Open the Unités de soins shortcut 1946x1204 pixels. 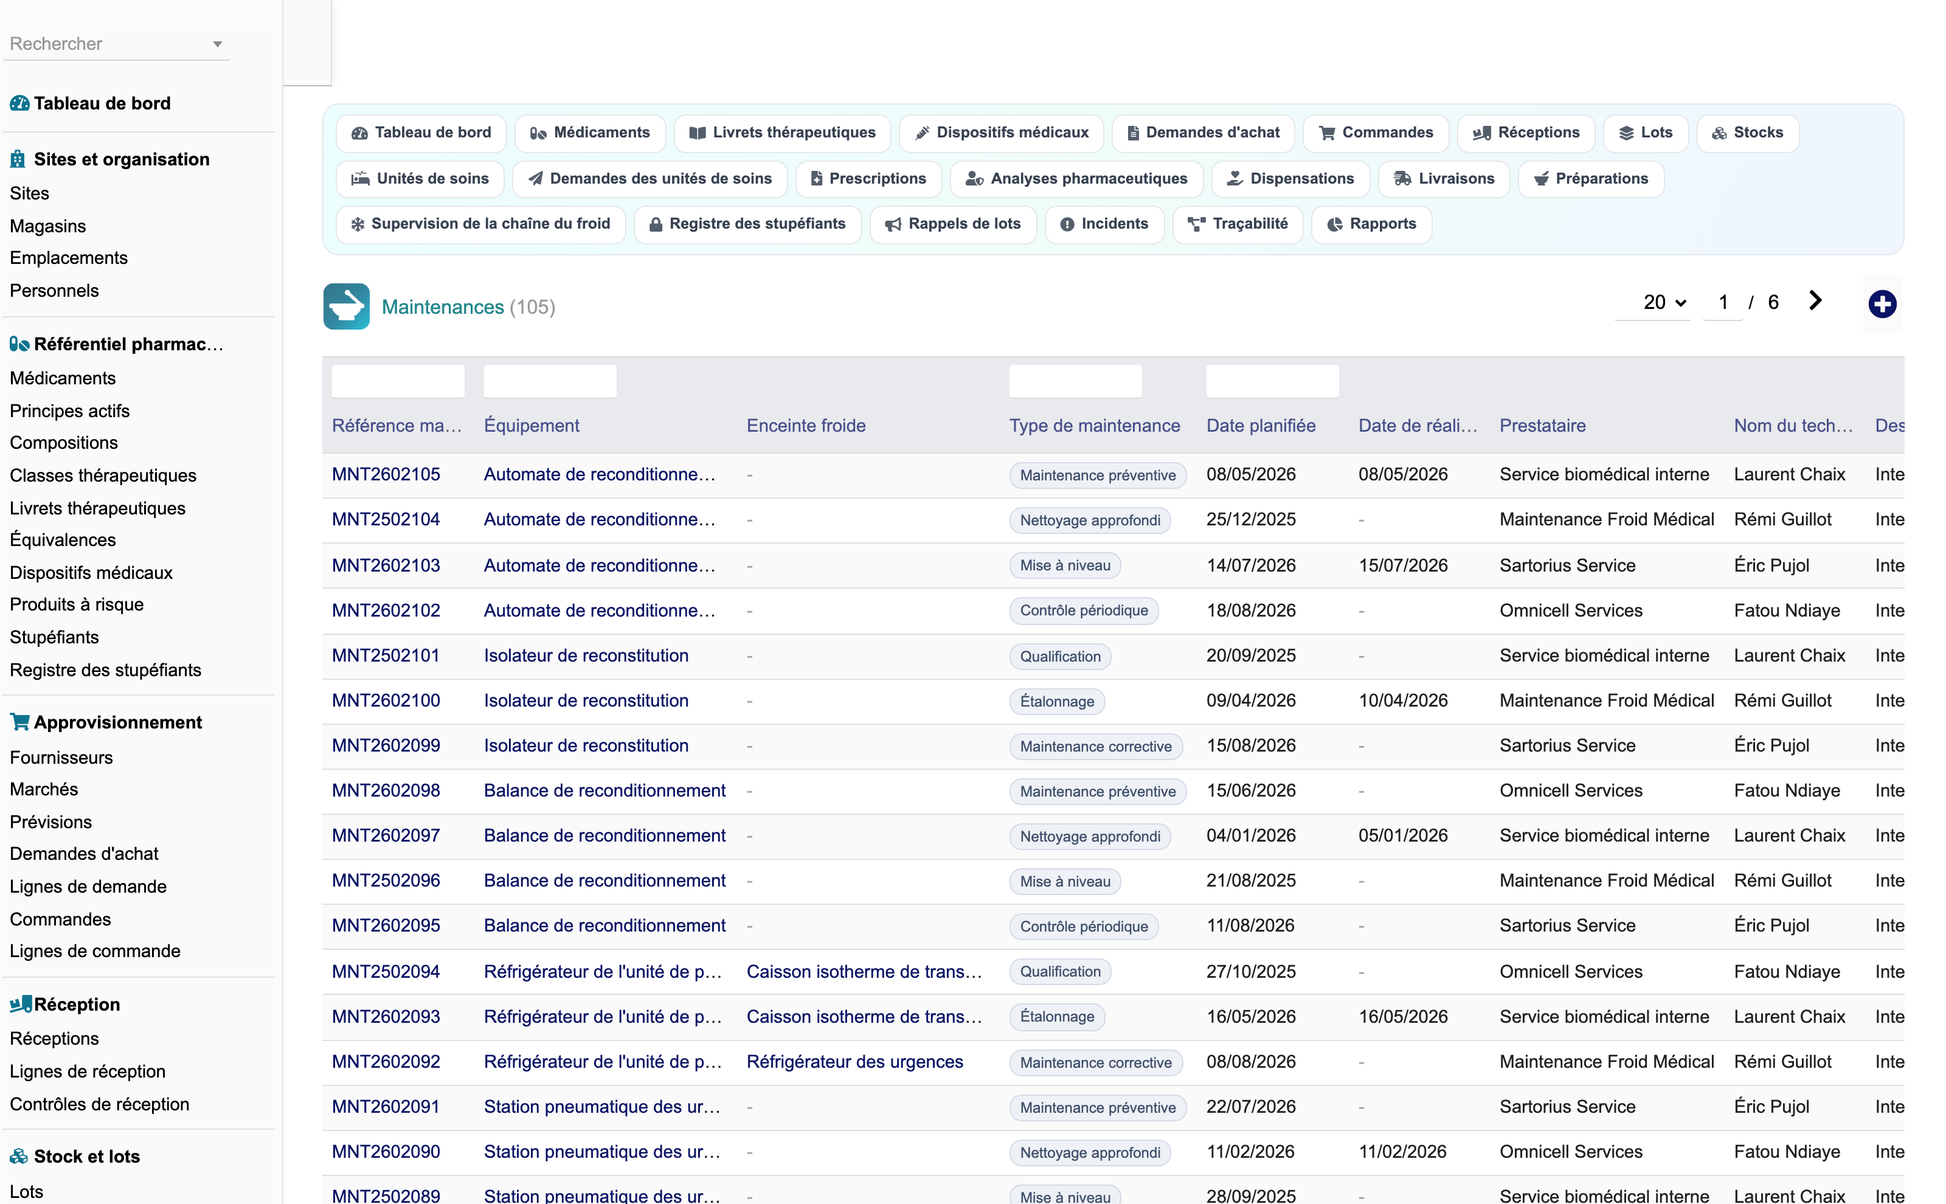pyautogui.click(x=420, y=179)
